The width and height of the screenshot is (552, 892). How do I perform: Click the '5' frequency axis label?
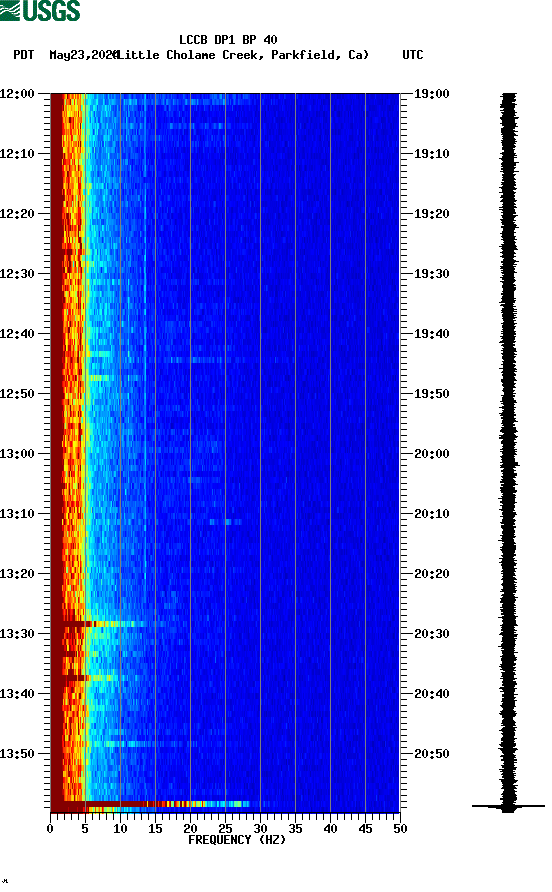pyautogui.click(x=85, y=829)
